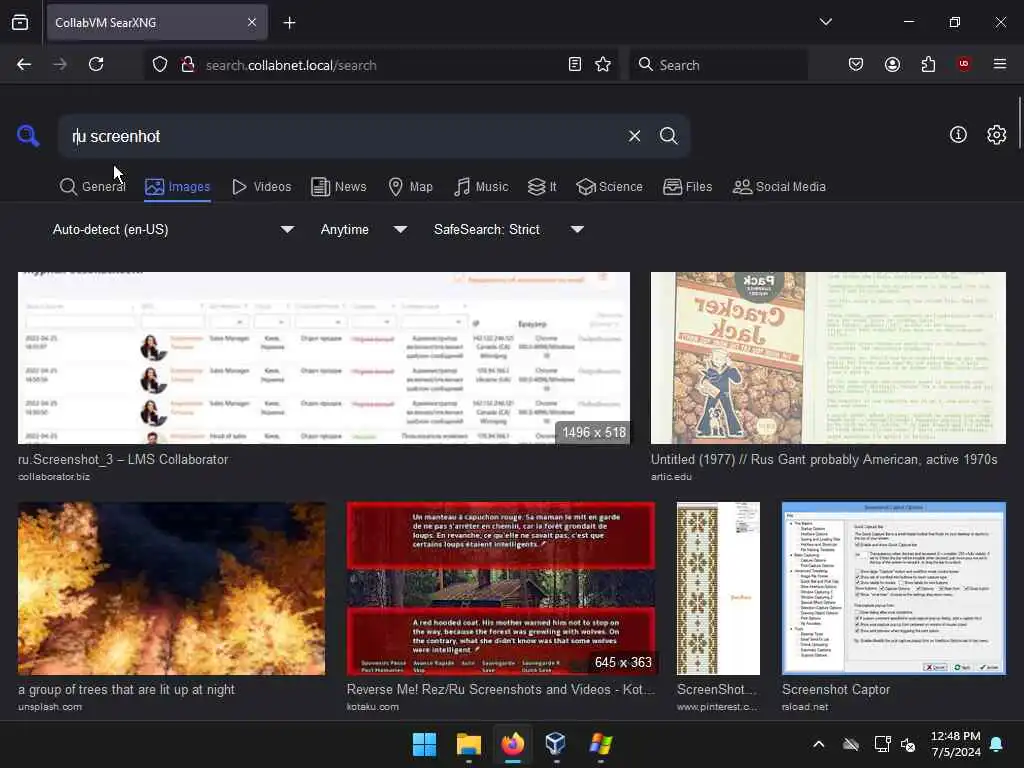
Task: Click collaborator.biz source text
Action: pyautogui.click(x=54, y=477)
